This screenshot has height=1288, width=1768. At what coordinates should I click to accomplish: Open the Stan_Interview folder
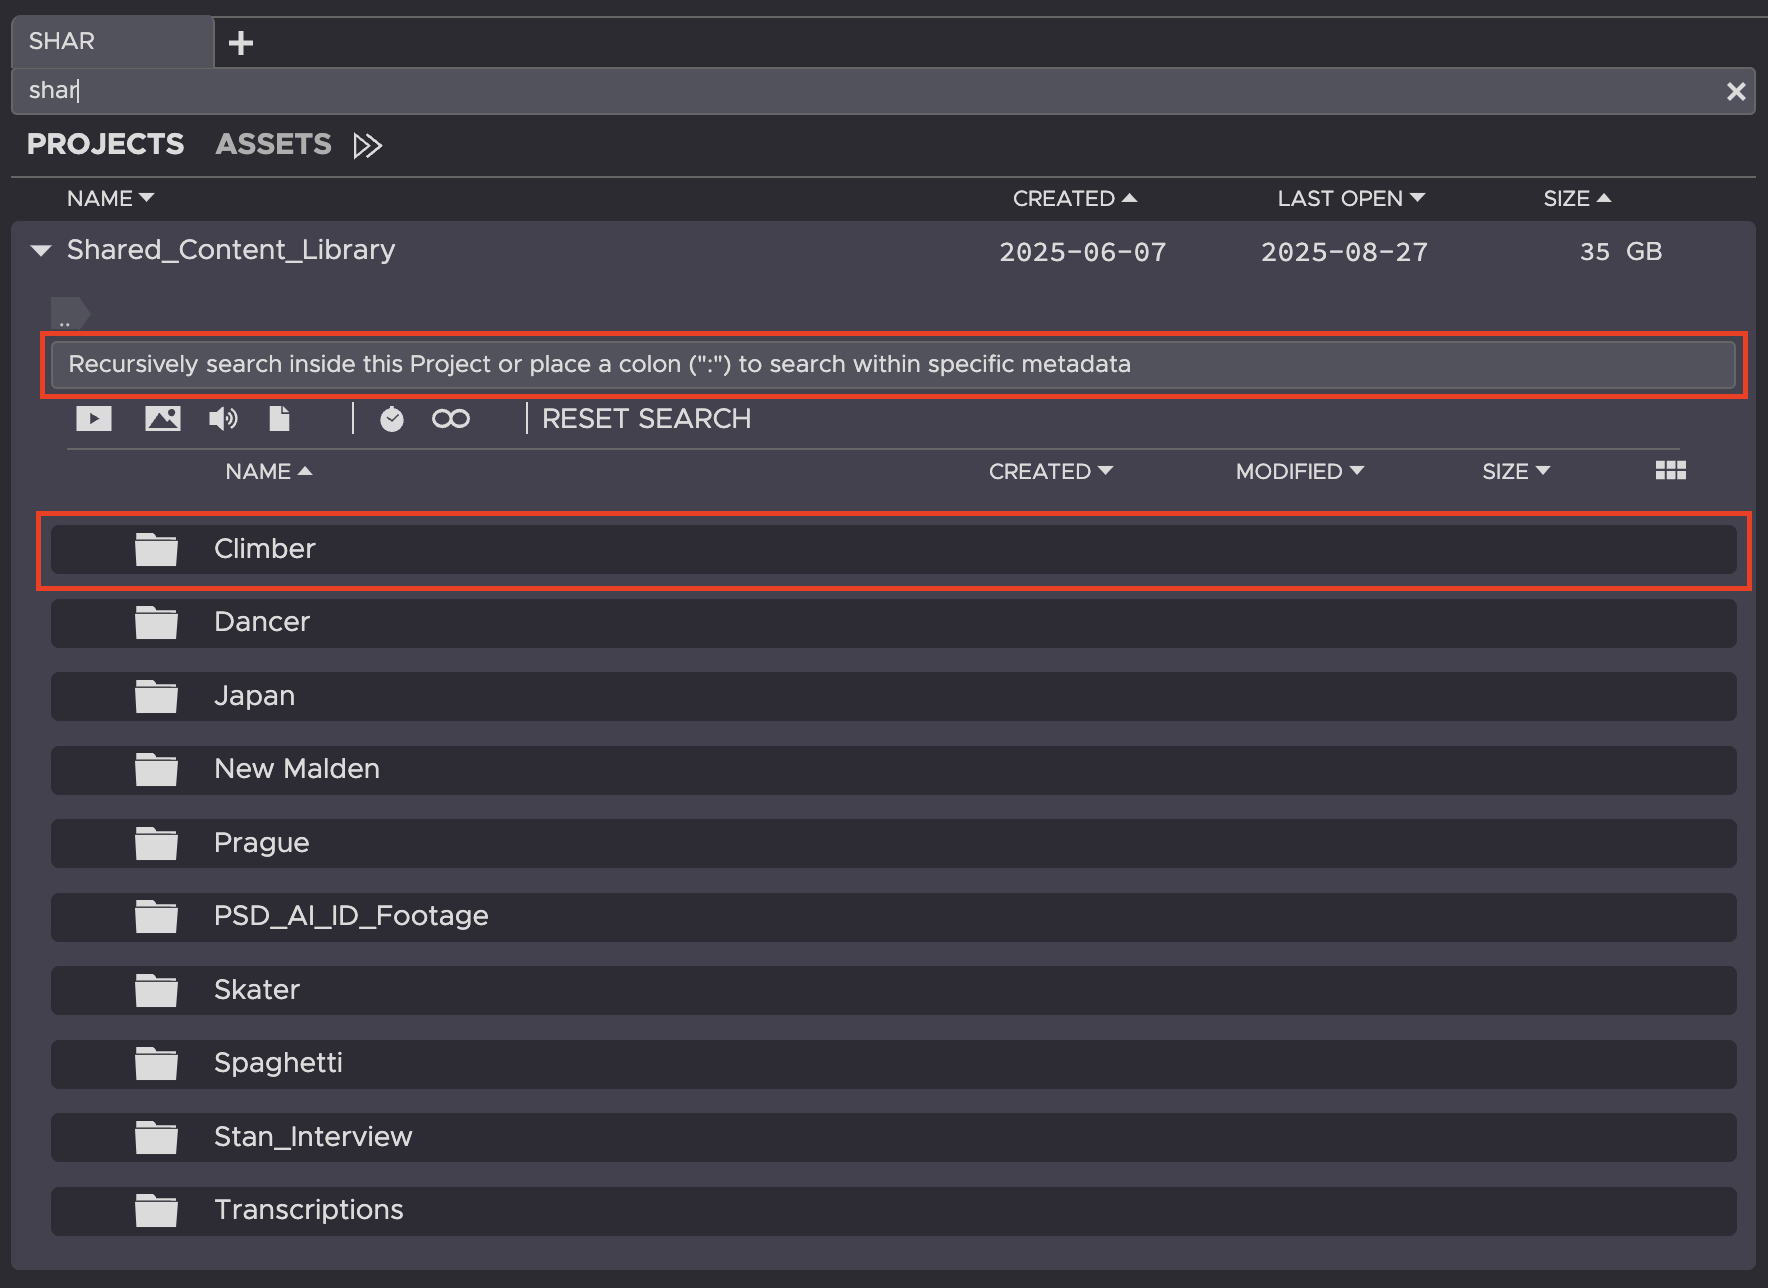tap(312, 1137)
